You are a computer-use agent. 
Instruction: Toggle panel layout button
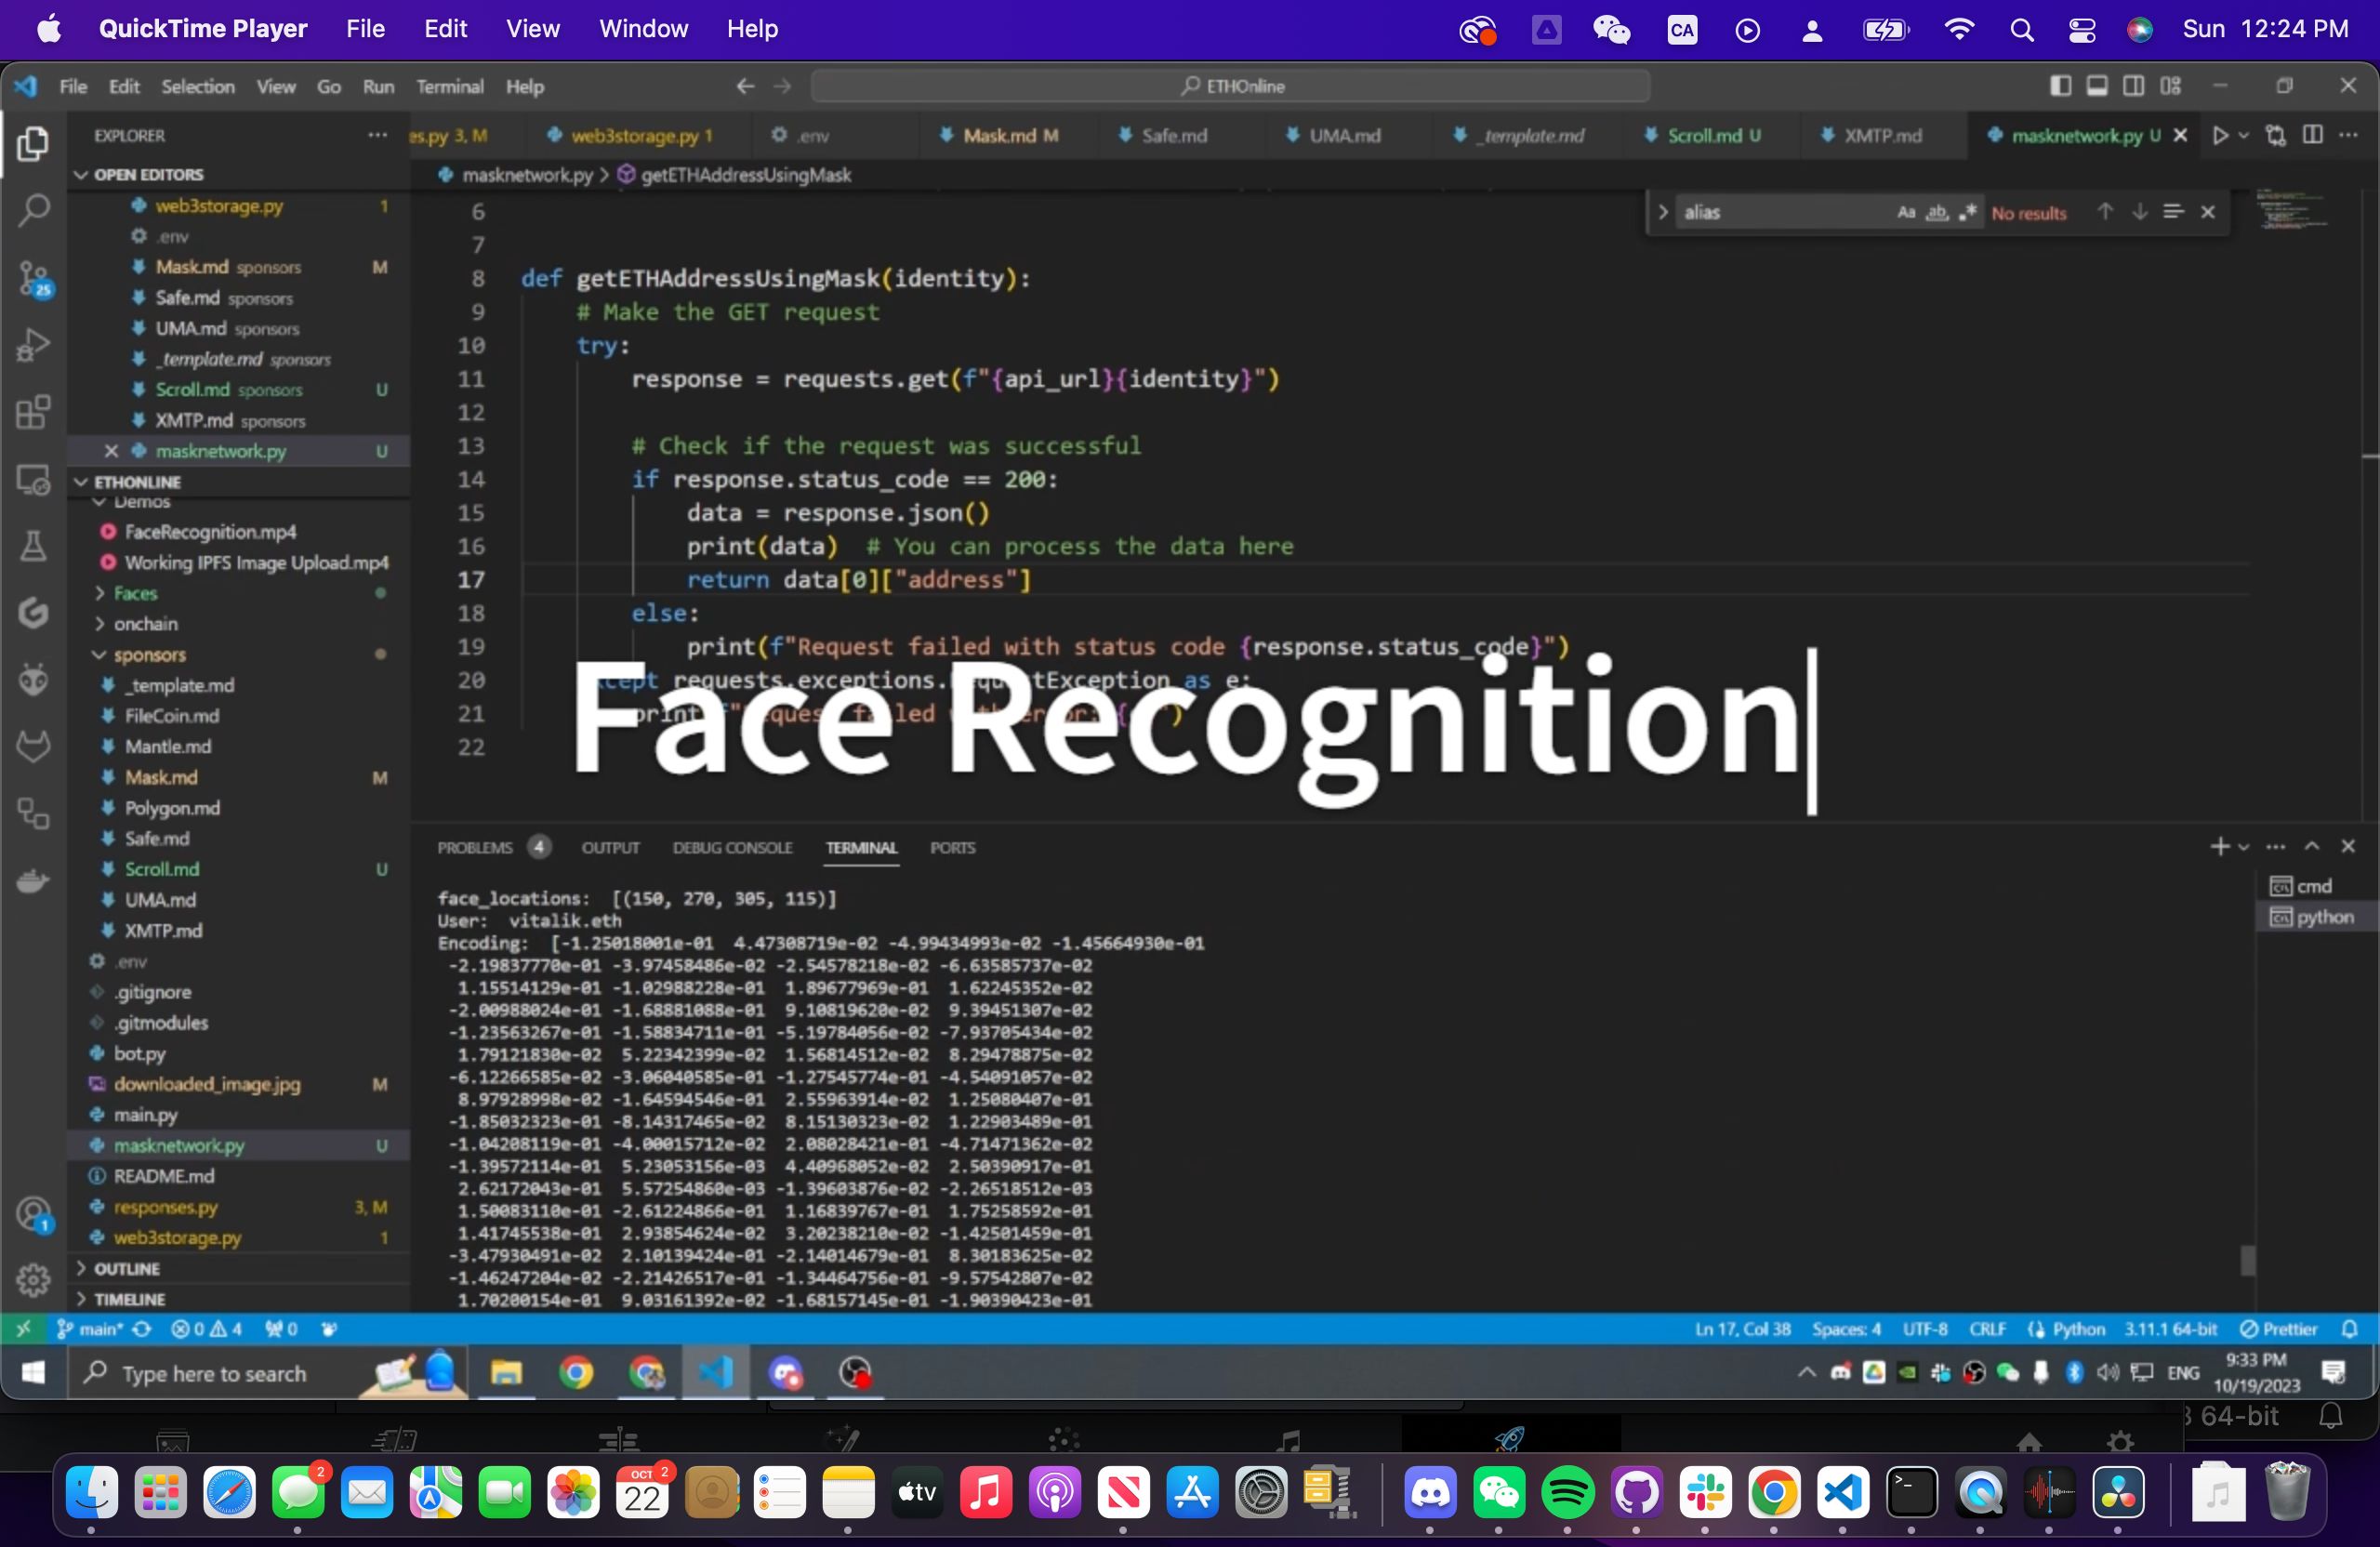(x=2097, y=86)
